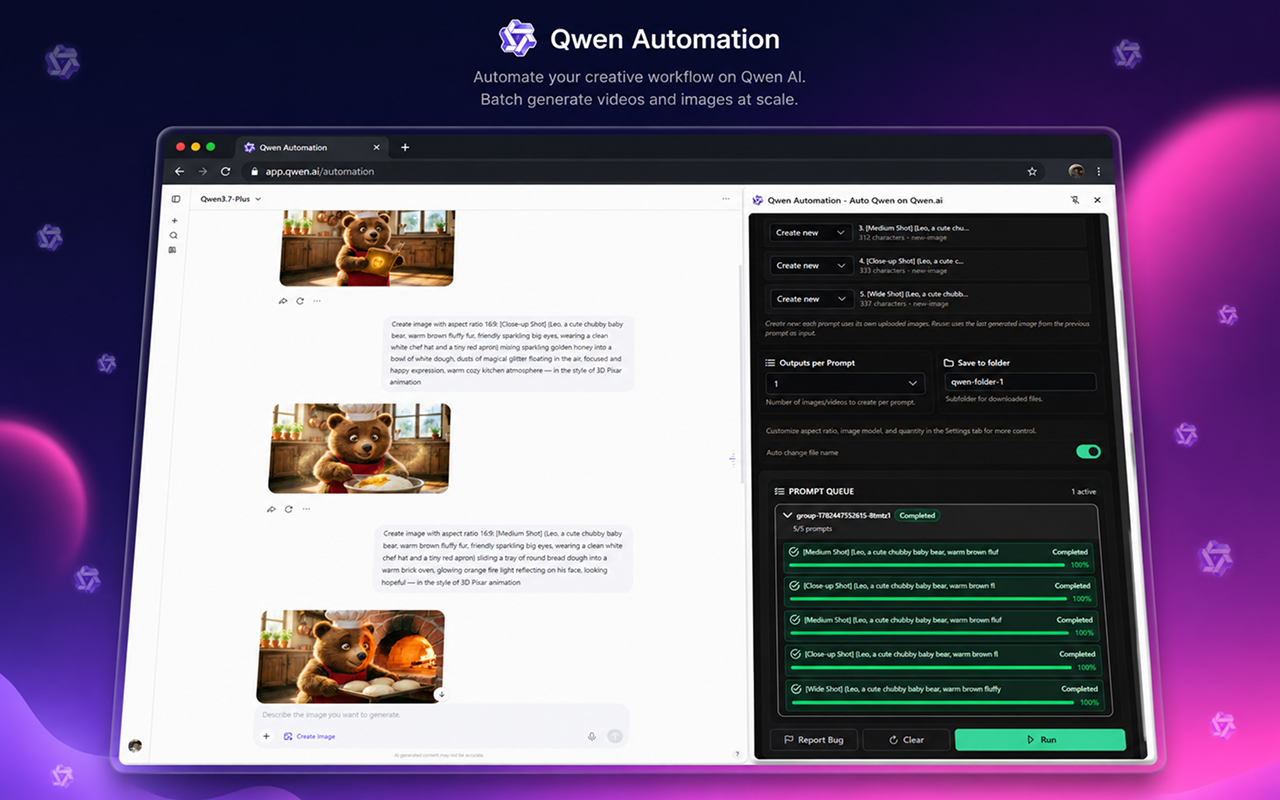Go back using the browser back arrow
Image resolution: width=1280 pixels, height=800 pixels.
(x=180, y=171)
